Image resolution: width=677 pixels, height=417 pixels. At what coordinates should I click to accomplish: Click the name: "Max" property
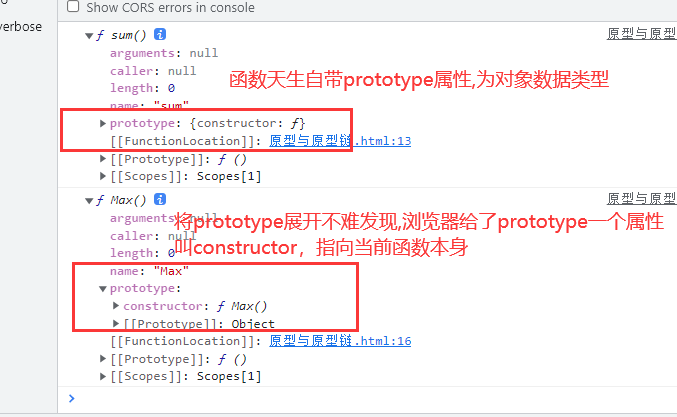149,271
